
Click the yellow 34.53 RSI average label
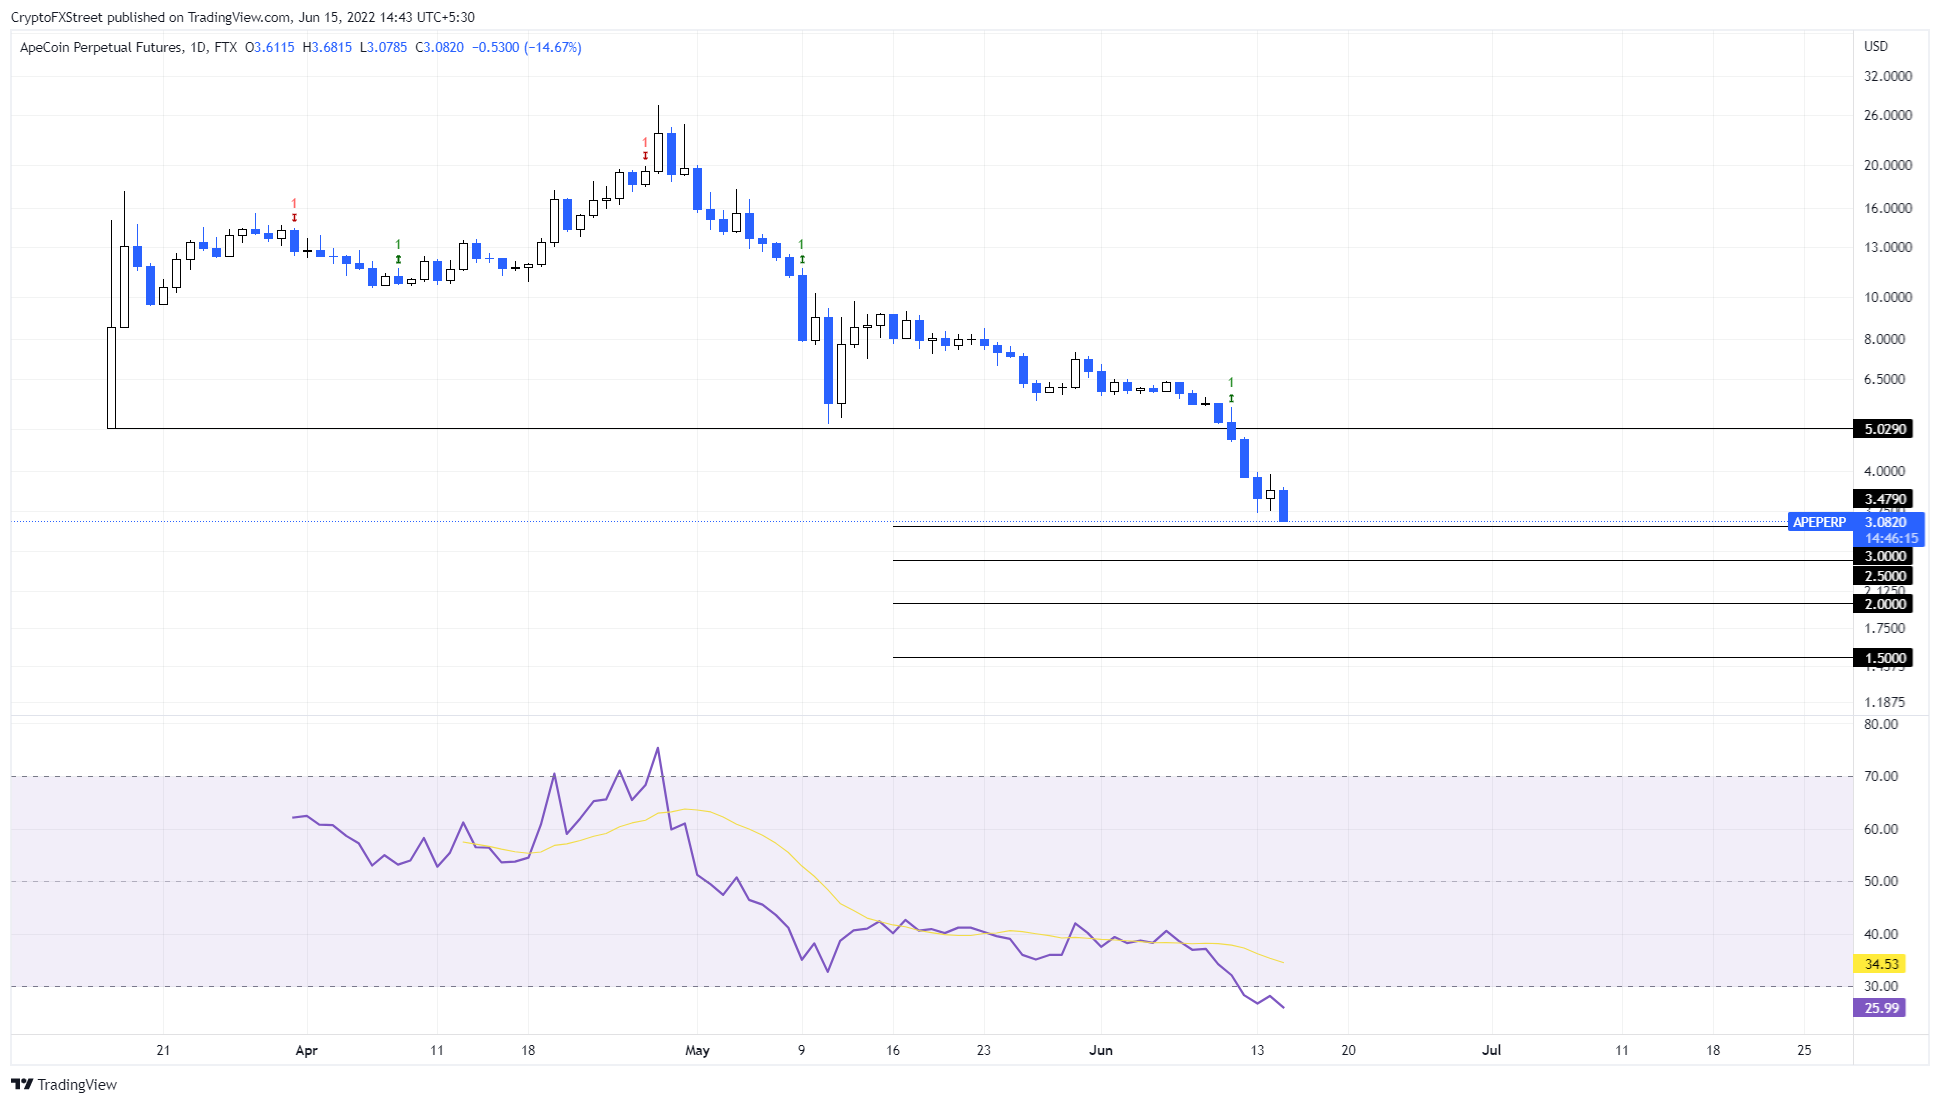(1880, 964)
